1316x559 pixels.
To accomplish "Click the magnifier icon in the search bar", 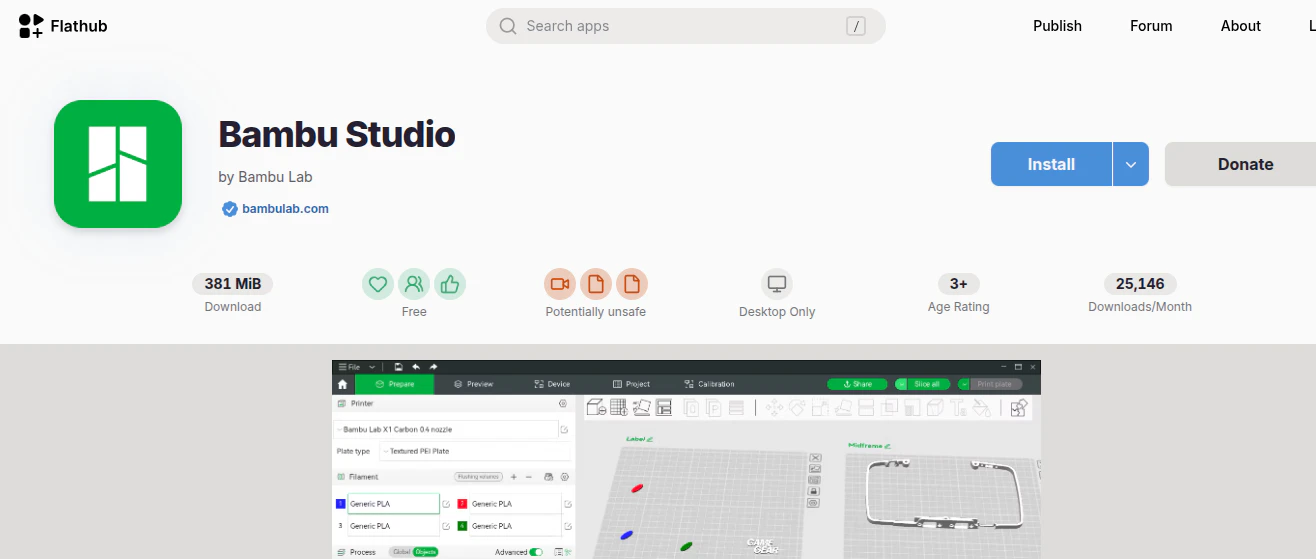I will 508,26.
